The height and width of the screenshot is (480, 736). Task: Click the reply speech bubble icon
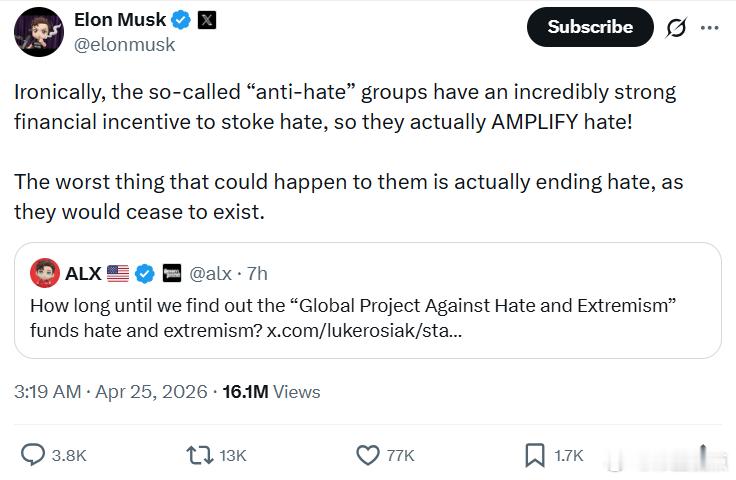pos(33,455)
